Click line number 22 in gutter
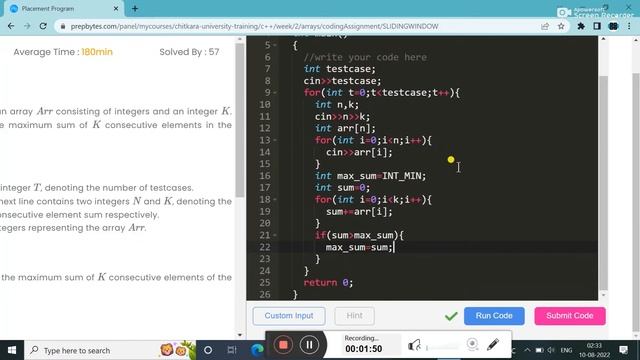This screenshot has width=640, height=360. point(264,247)
